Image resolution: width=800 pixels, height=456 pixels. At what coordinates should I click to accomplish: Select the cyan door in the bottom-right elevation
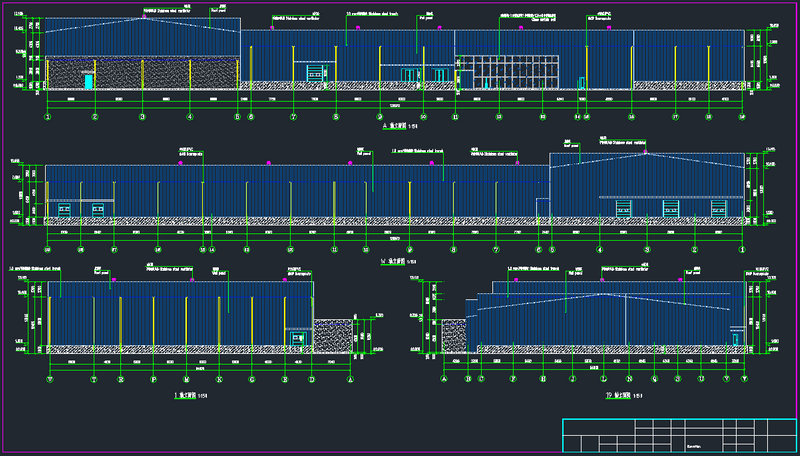(735, 339)
